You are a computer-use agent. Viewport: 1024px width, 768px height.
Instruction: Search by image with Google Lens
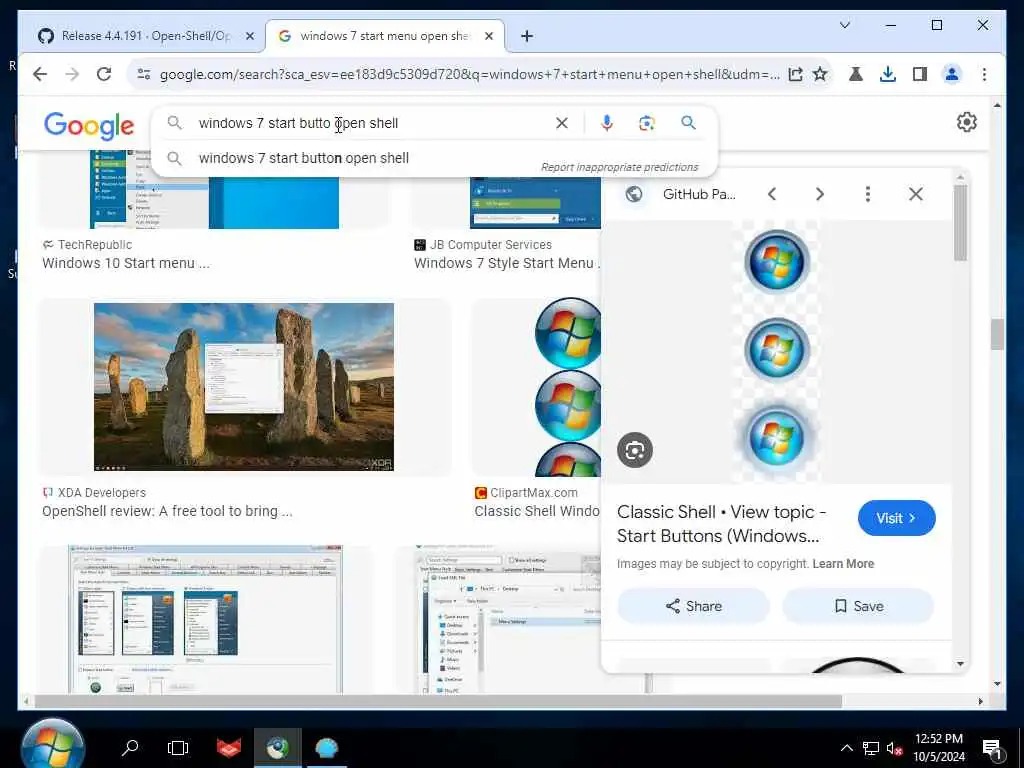click(647, 123)
